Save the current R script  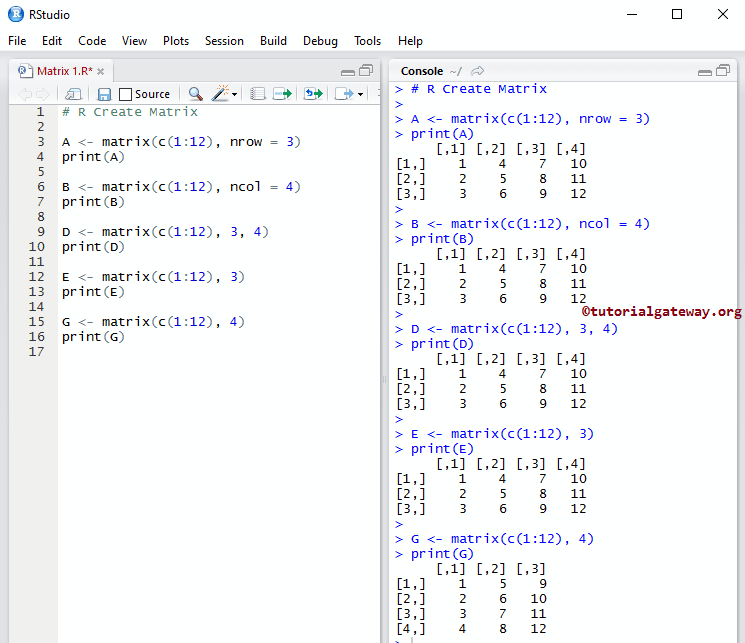(x=104, y=94)
